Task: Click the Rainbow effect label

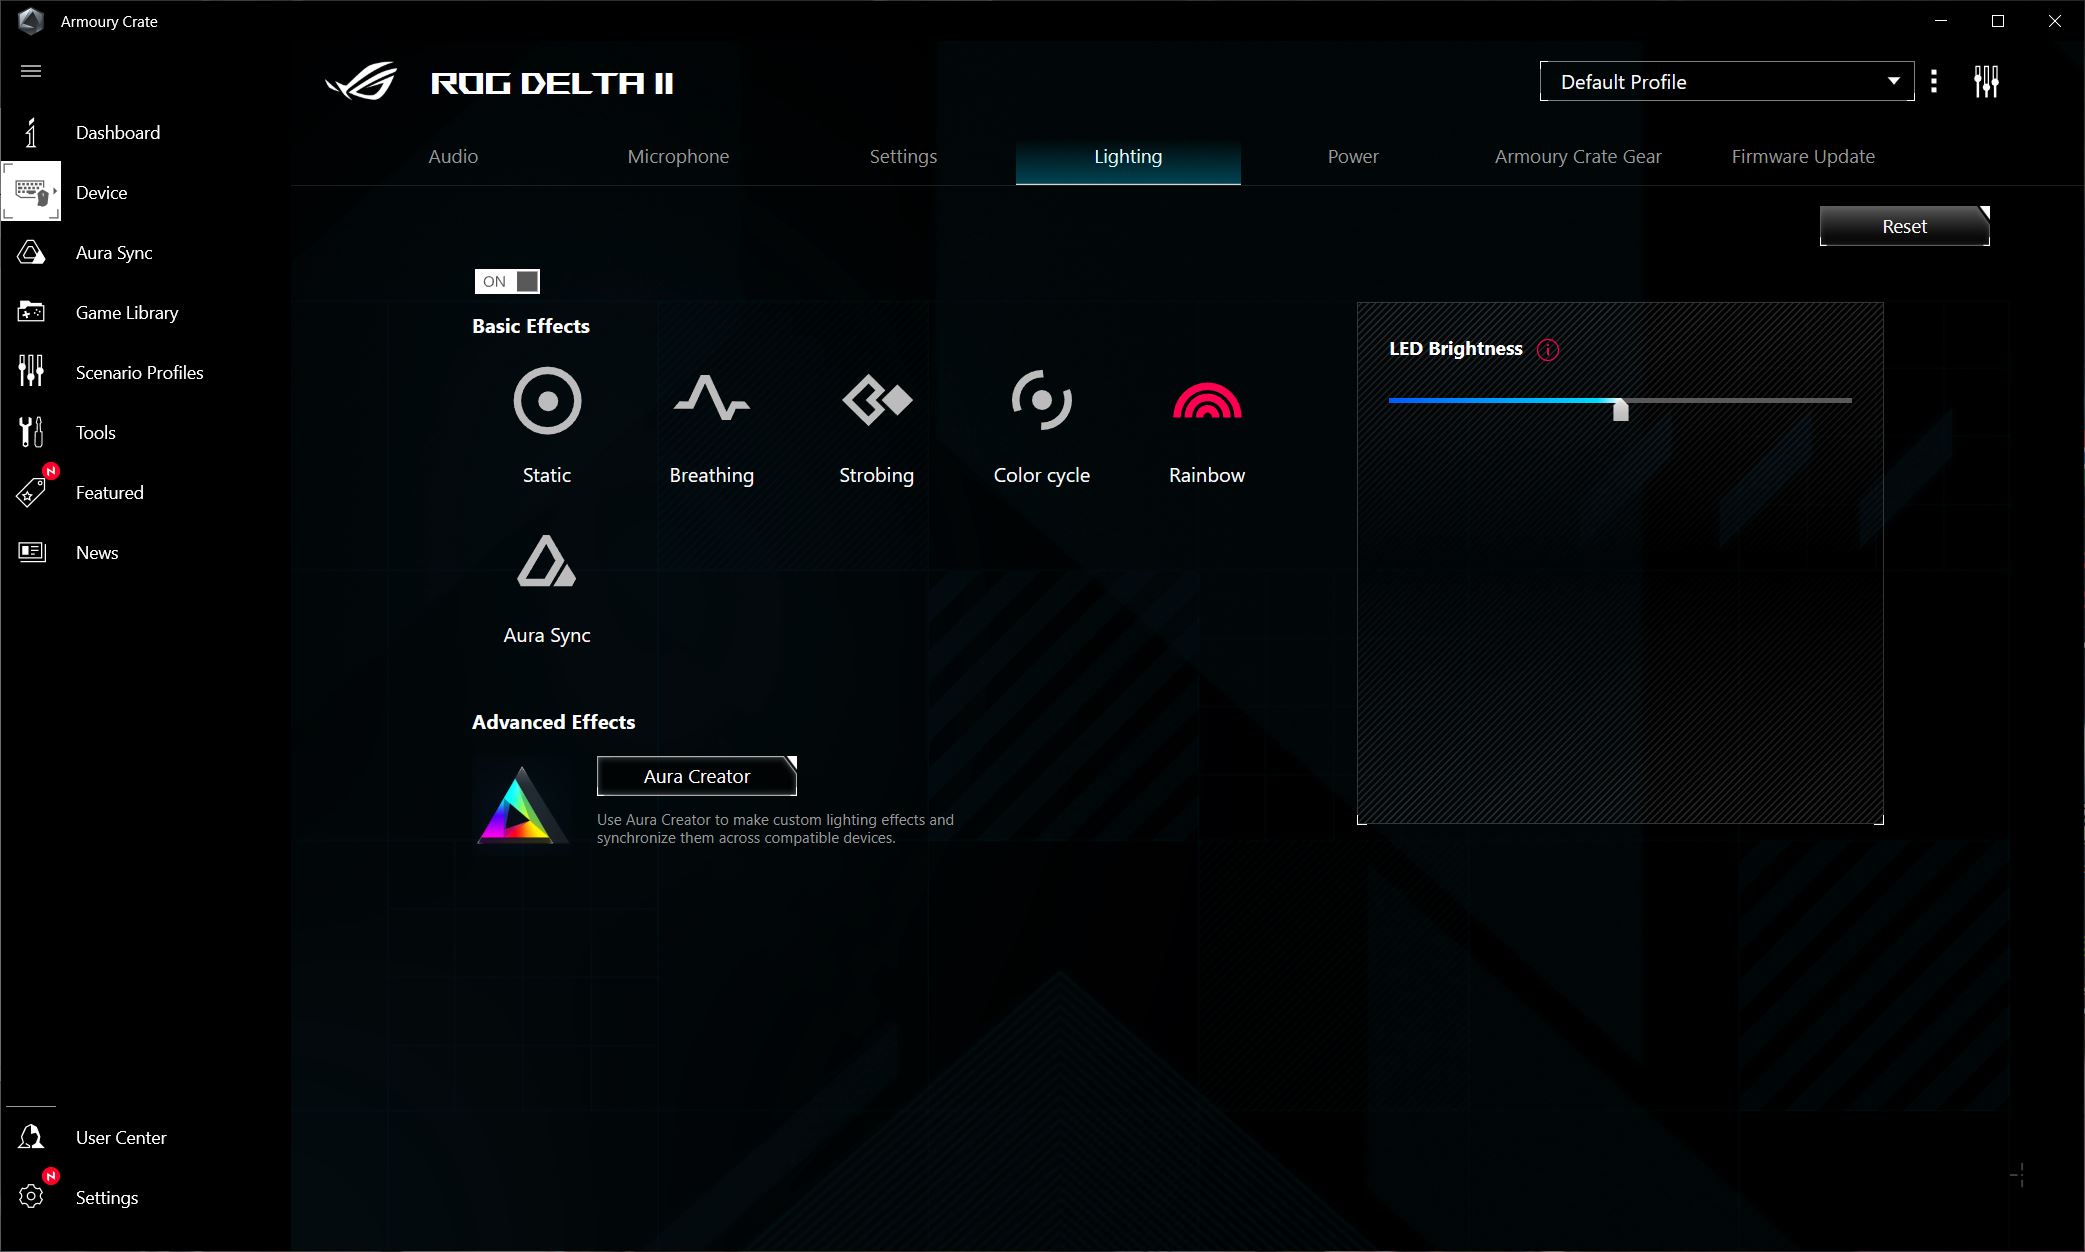Action: click(1207, 476)
